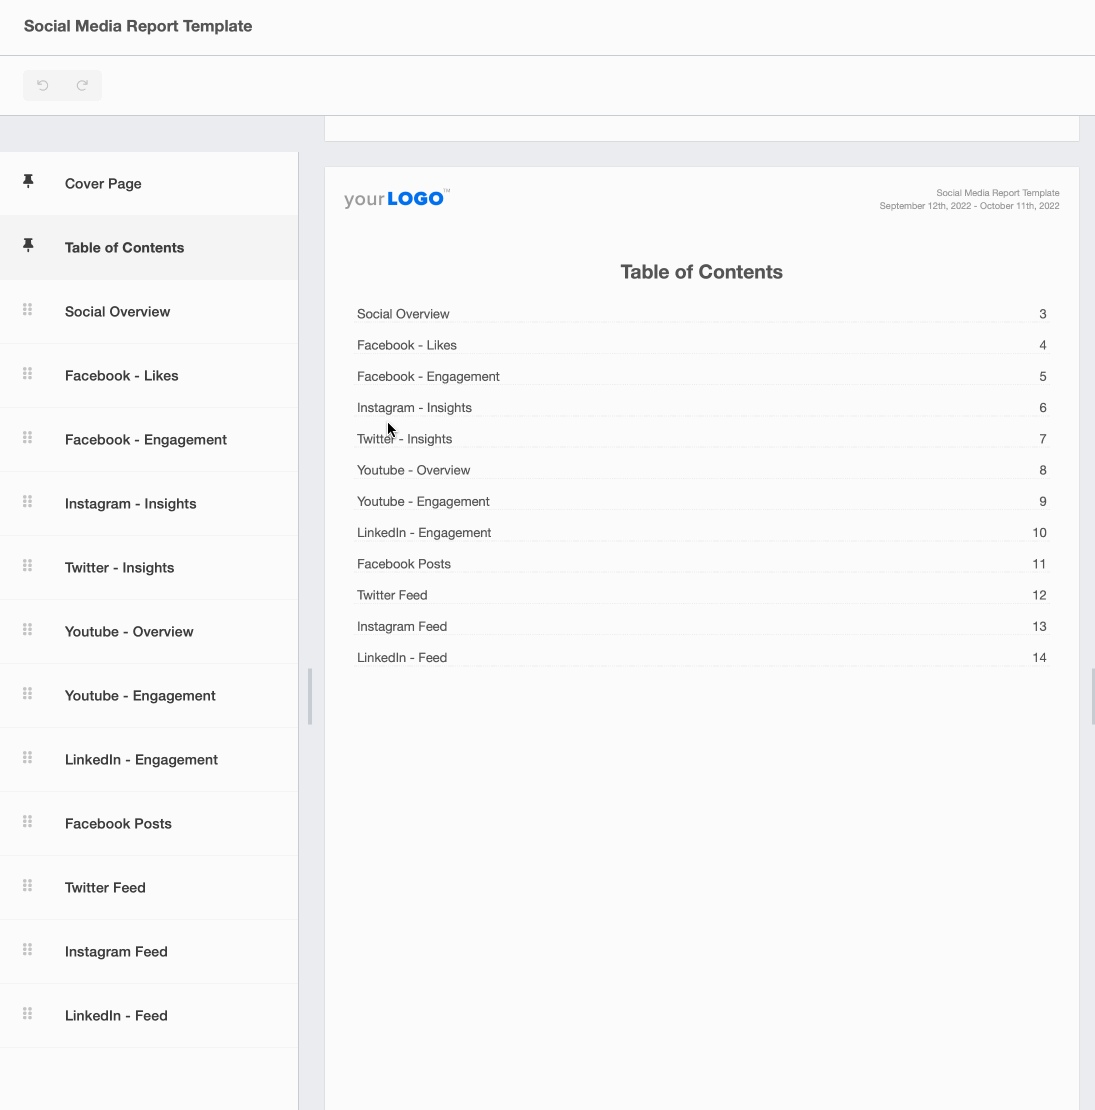Image resolution: width=1095 pixels, height=1110 pixels.
Task: Click the drag handle beside Social Overview
Action: click(27, 309)
